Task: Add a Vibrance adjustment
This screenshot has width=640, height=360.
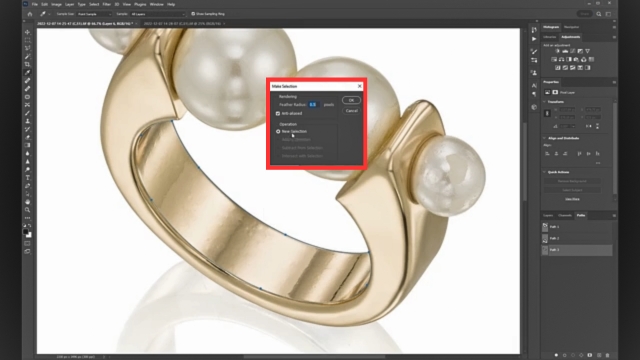Action: 588,51
